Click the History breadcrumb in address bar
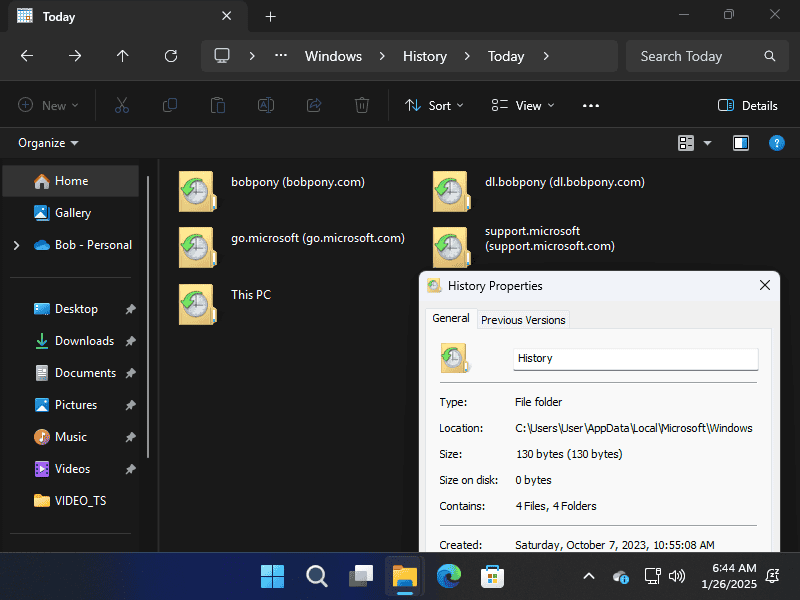 (424, 56)
